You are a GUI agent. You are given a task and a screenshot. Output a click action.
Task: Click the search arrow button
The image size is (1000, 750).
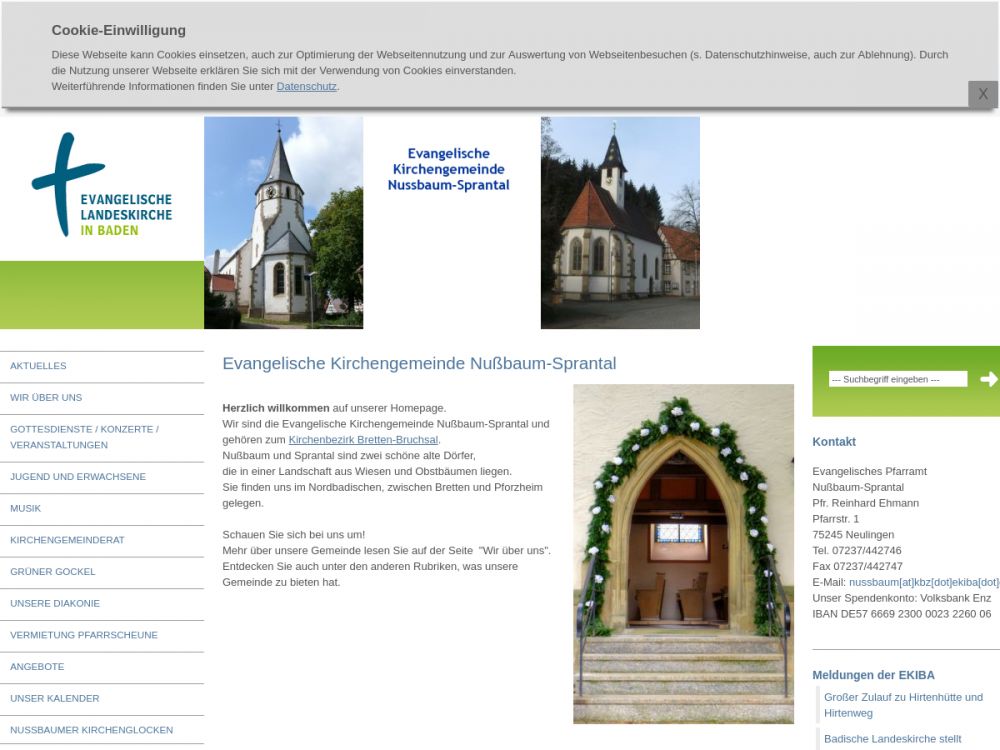point(988,379)
